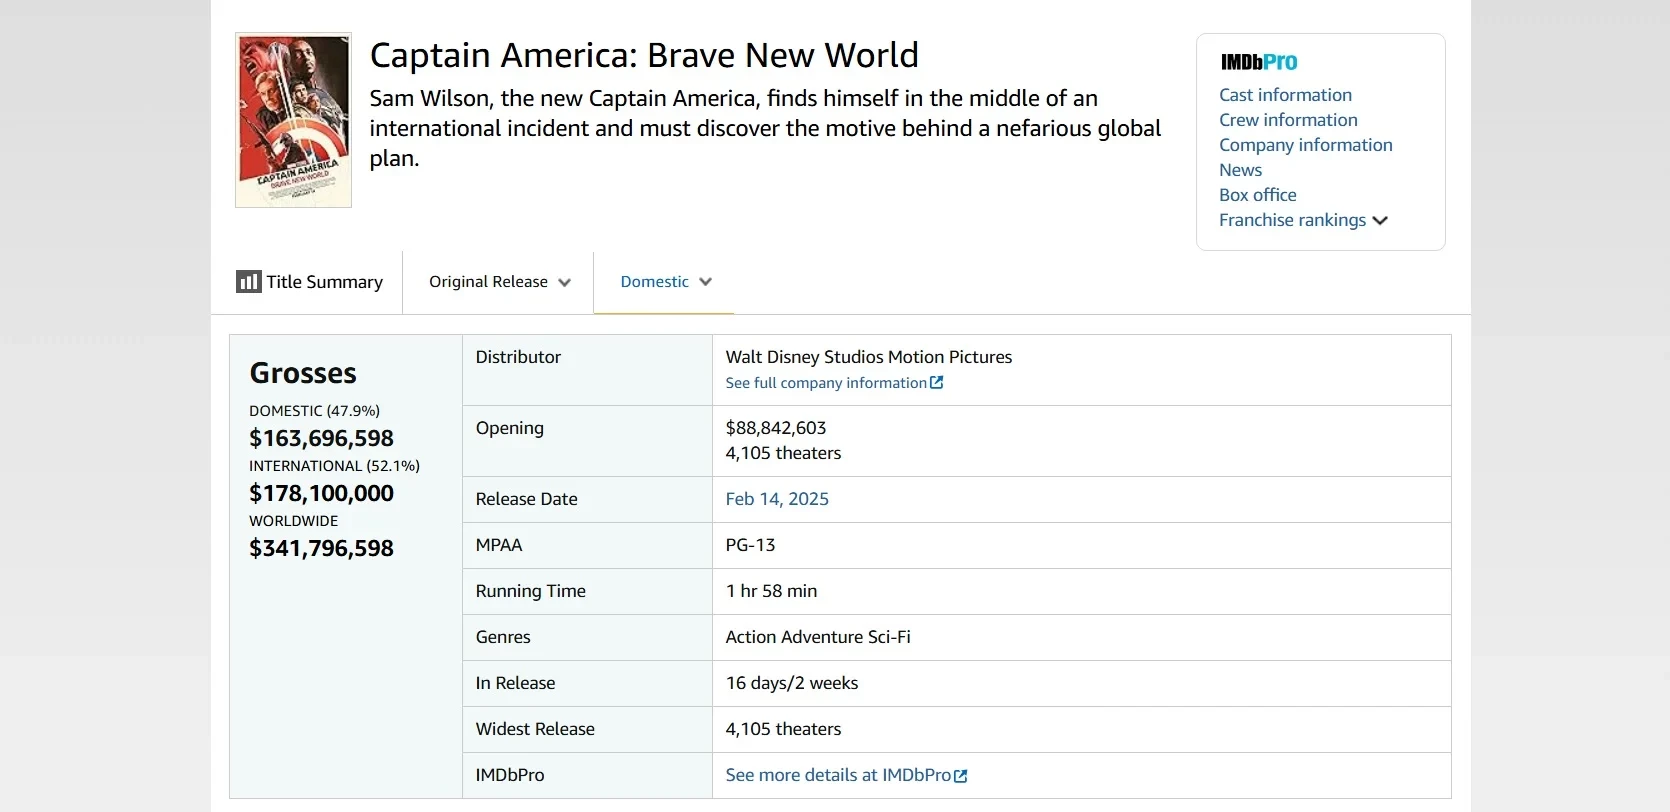1670x812 pixels.
Task: Open the Captain America movie poster
Action: coord(293,120)
